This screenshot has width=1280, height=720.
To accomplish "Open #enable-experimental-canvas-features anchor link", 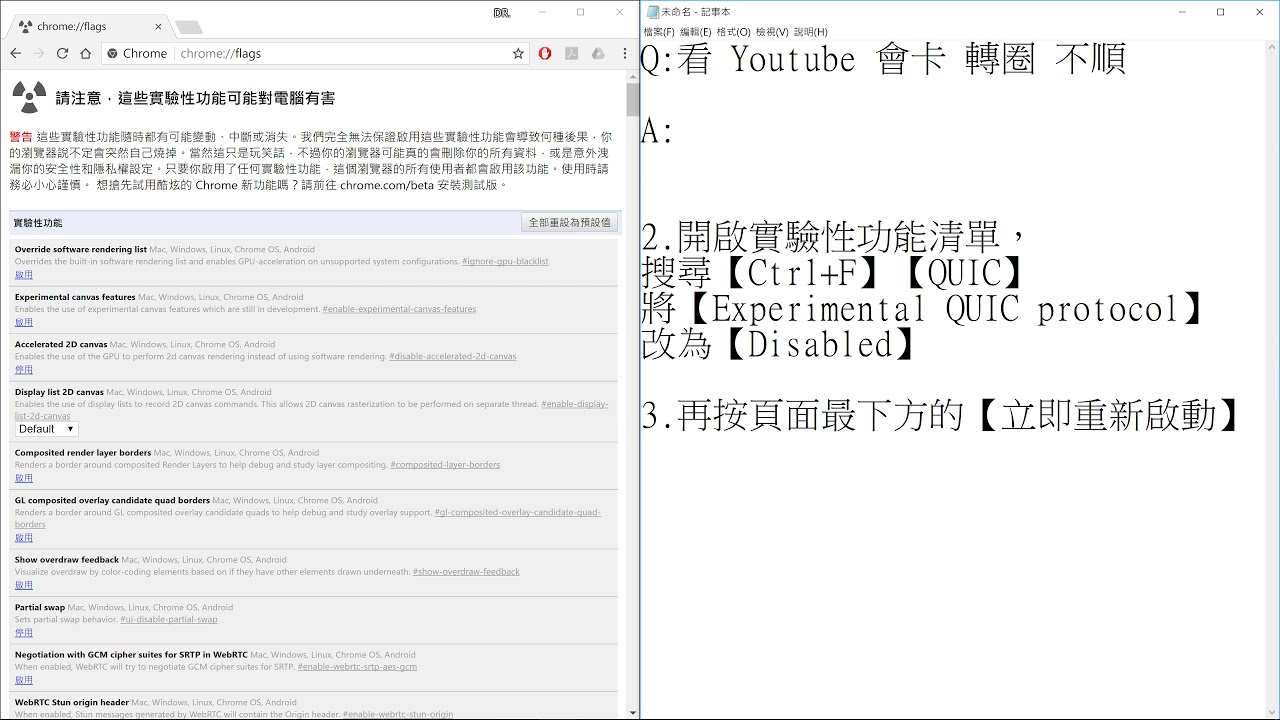I will click(x=399, y=309).
